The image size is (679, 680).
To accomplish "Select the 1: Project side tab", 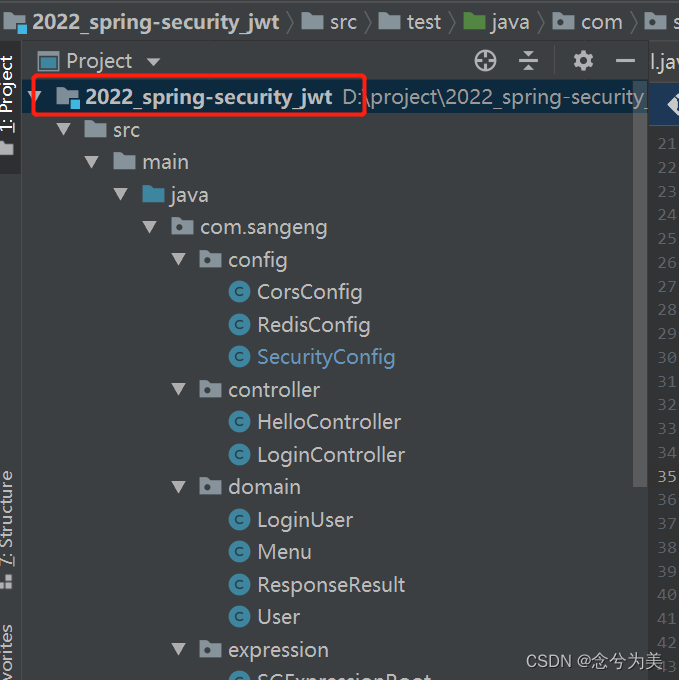I will [x=8, y=105].
